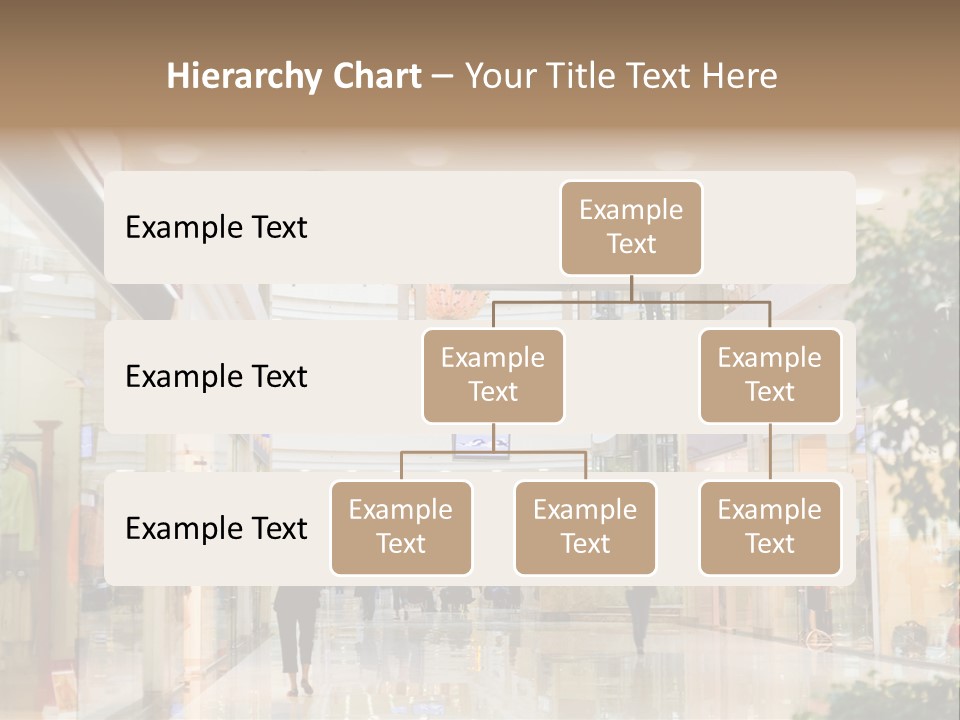The image size is (960, 720).
Task: Select the top-level box of the hierarchy chart
Action: [631, 228]
